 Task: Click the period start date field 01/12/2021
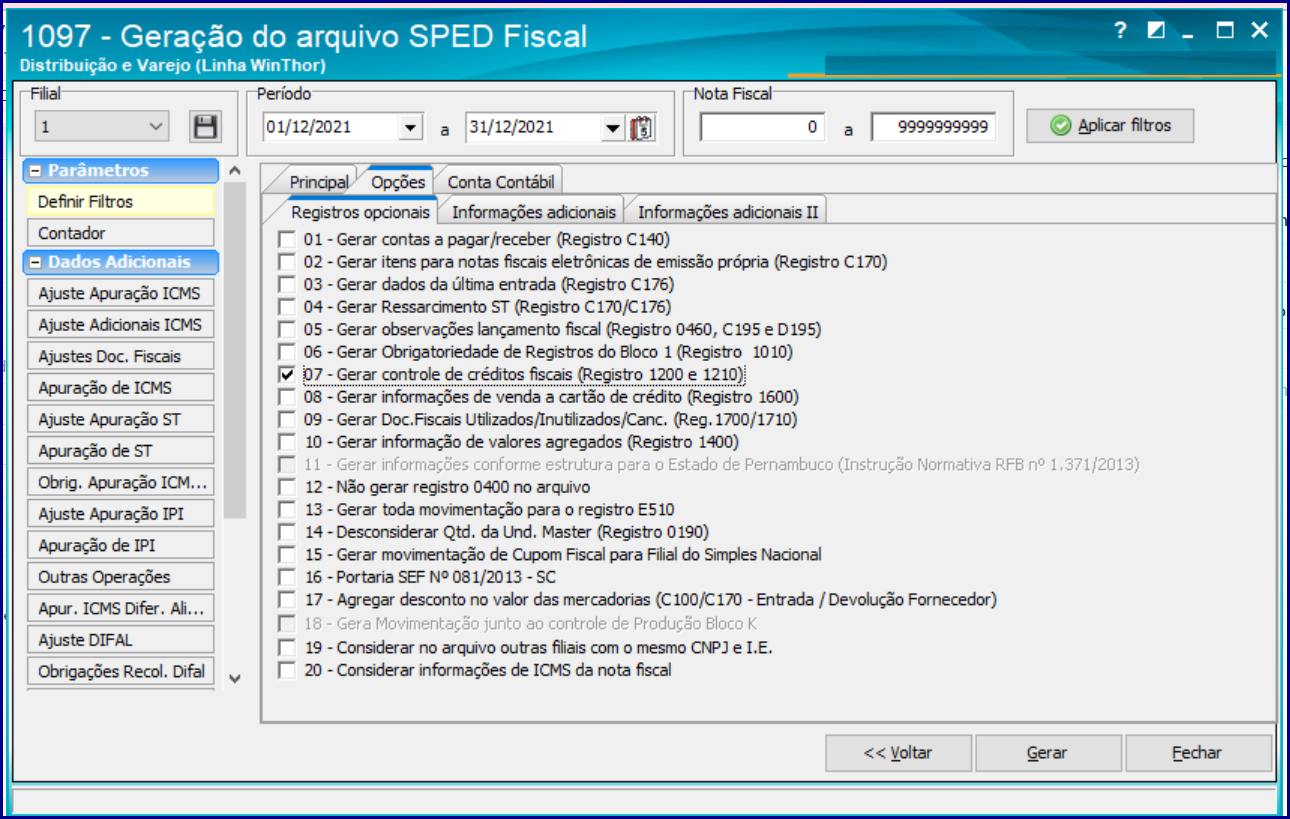point(330,128)
